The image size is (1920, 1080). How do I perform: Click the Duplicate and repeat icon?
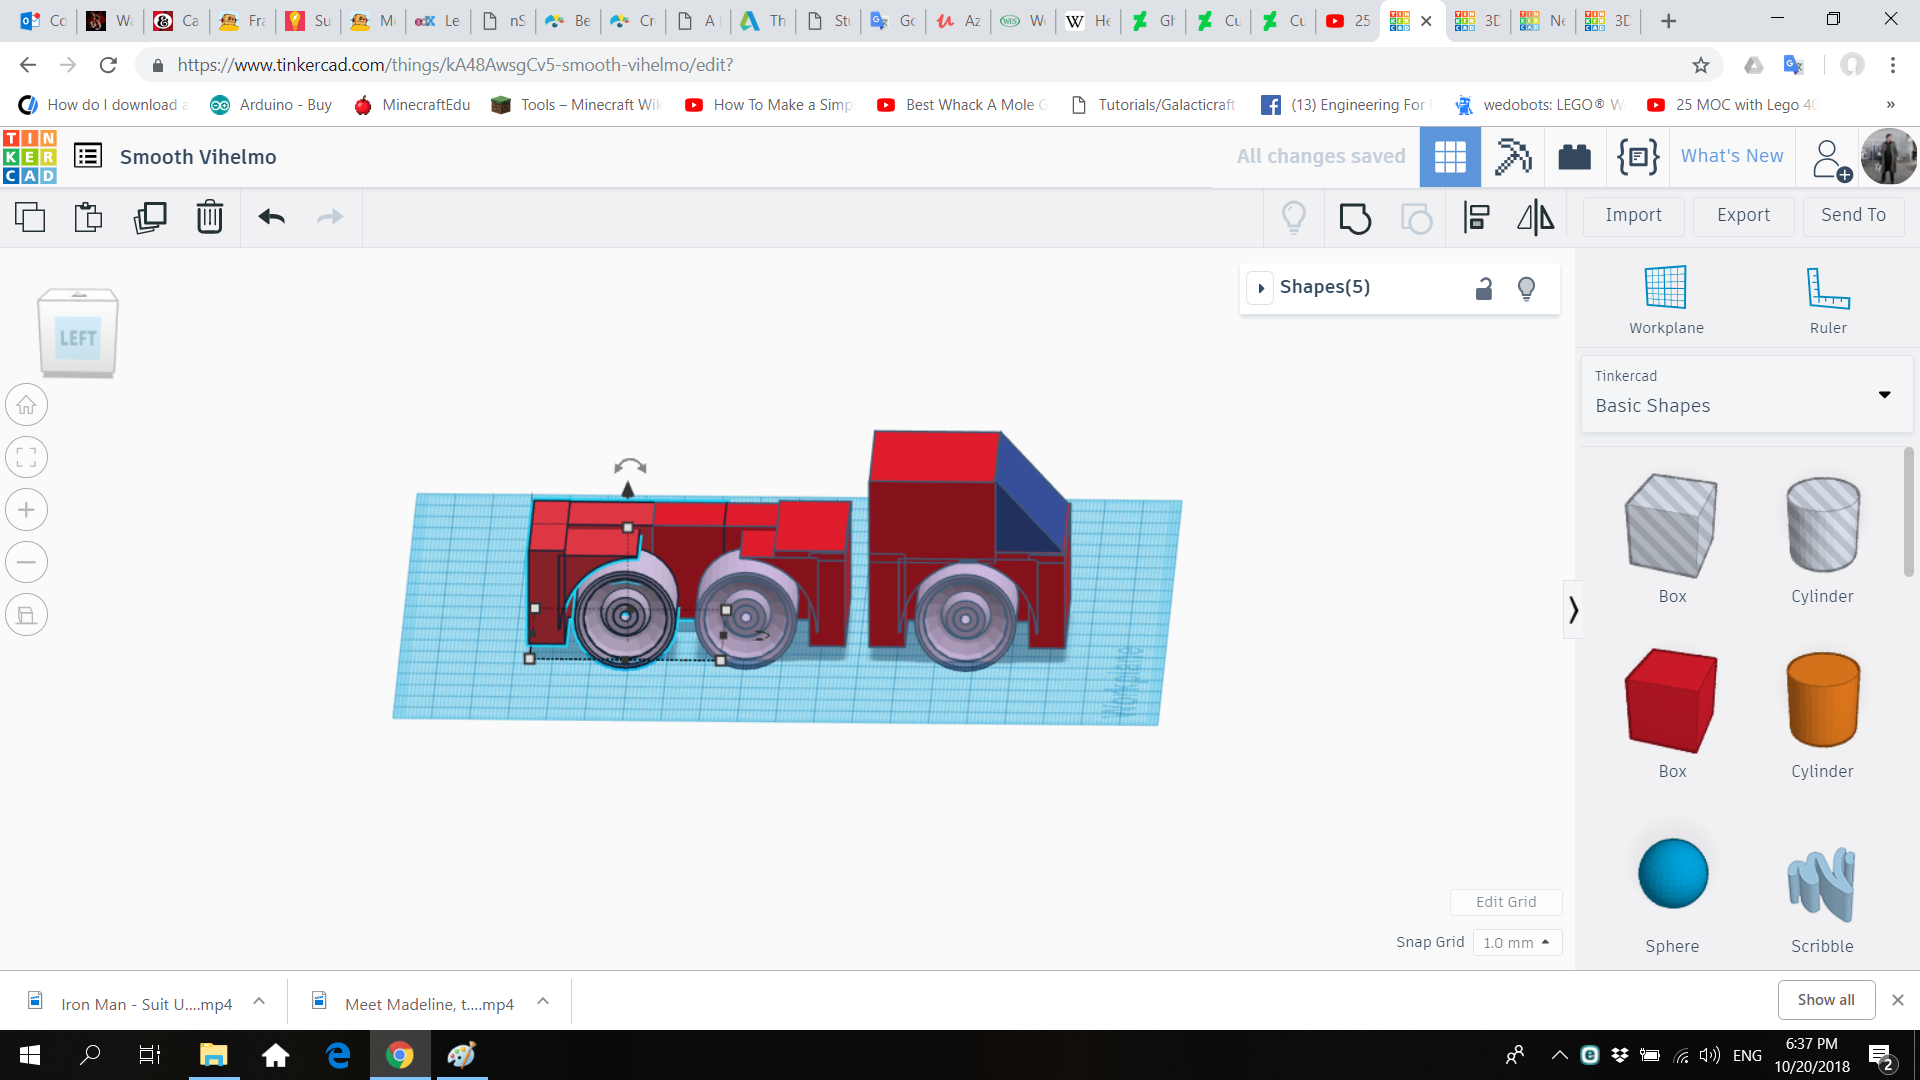[150, 217]
